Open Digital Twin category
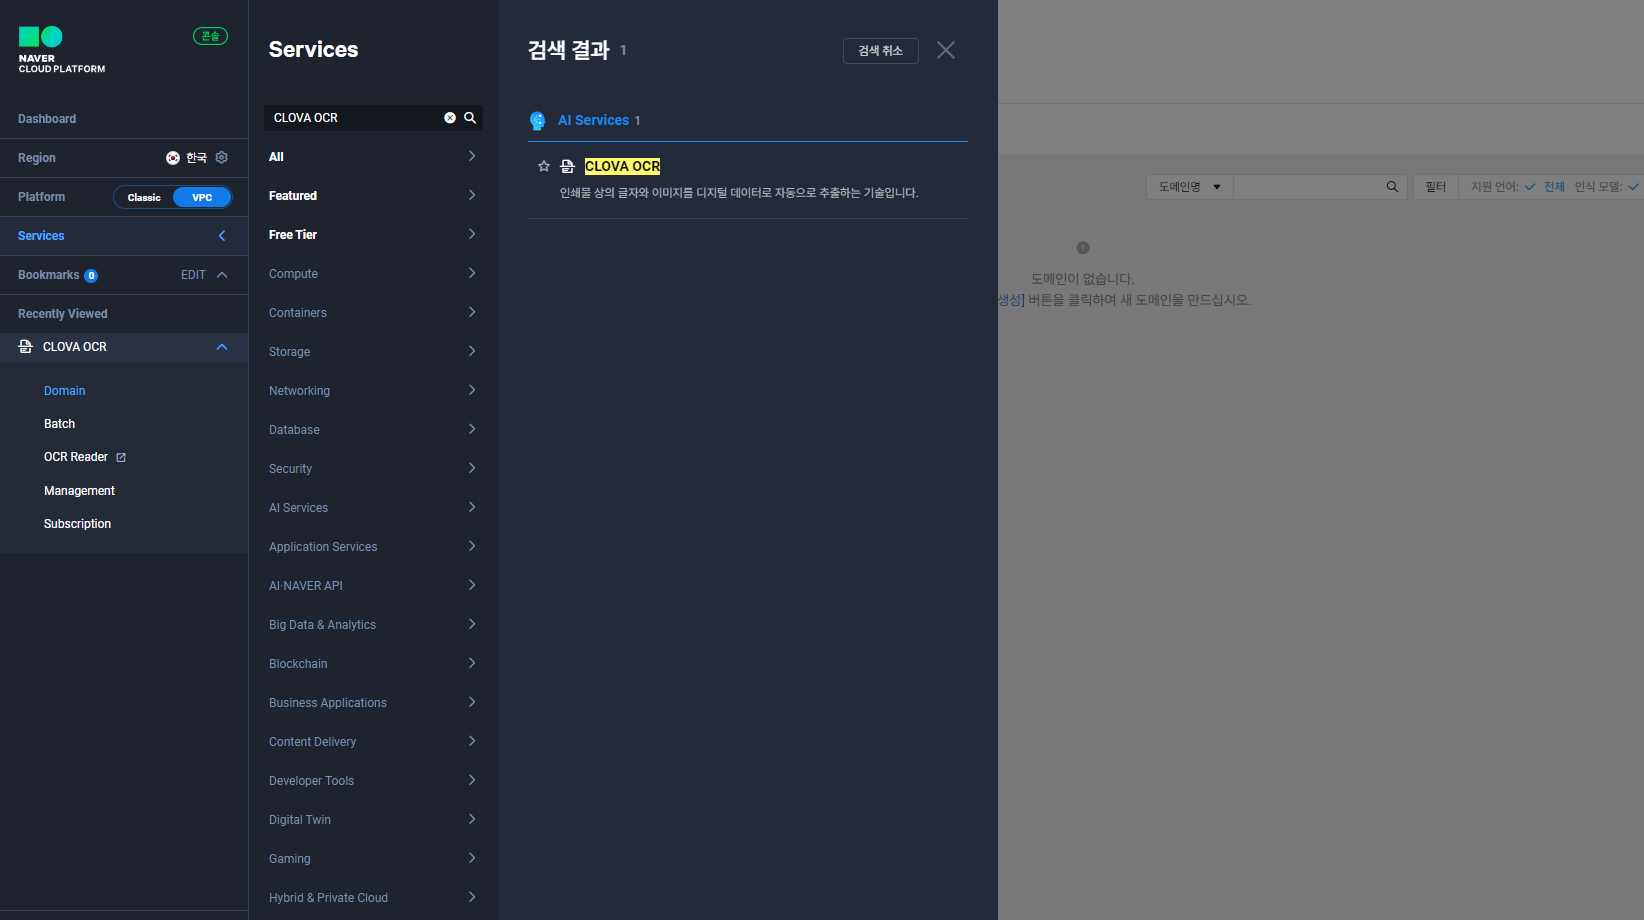Screen dimensions: 1644x920 click(373, 820)
